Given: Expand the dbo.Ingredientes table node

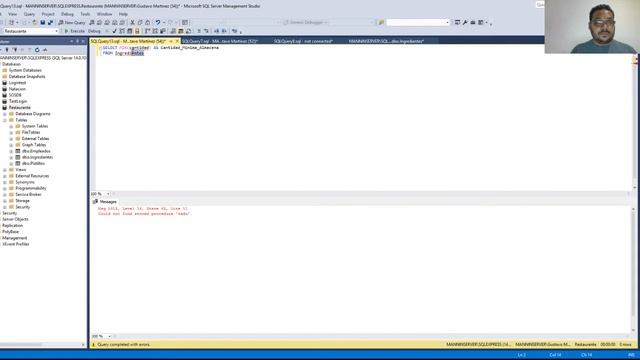Looking at the screenshot, I should tap(11, 158).
